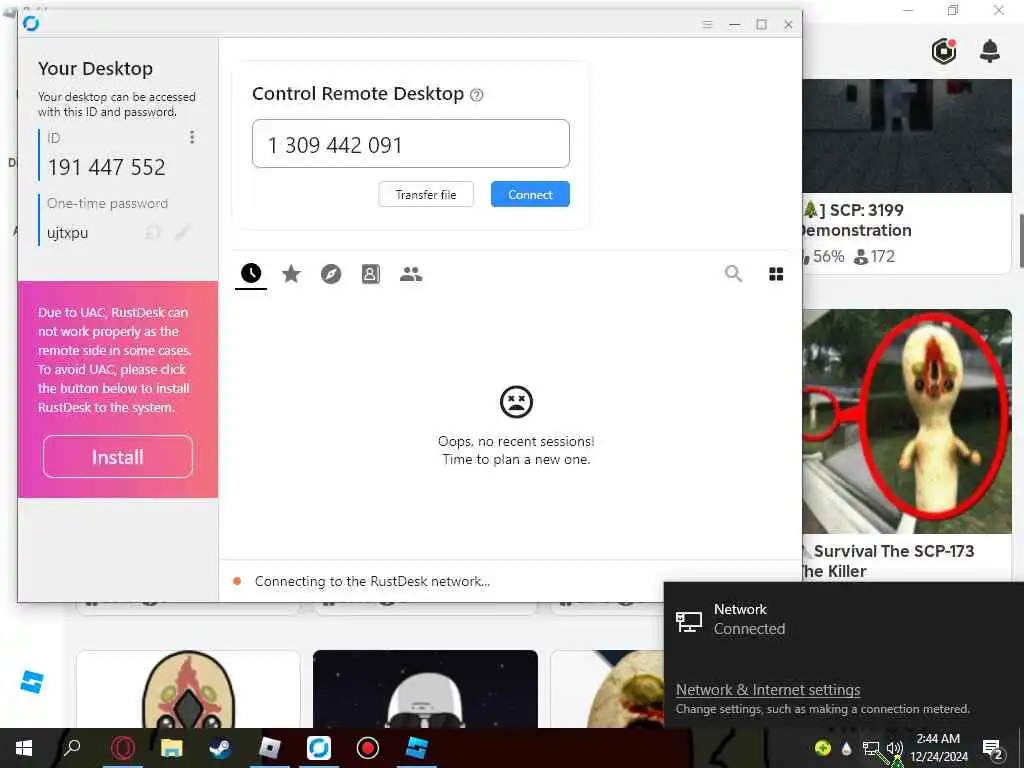
Task: Open the ID options three-dot menu
Action: point(191,137)
